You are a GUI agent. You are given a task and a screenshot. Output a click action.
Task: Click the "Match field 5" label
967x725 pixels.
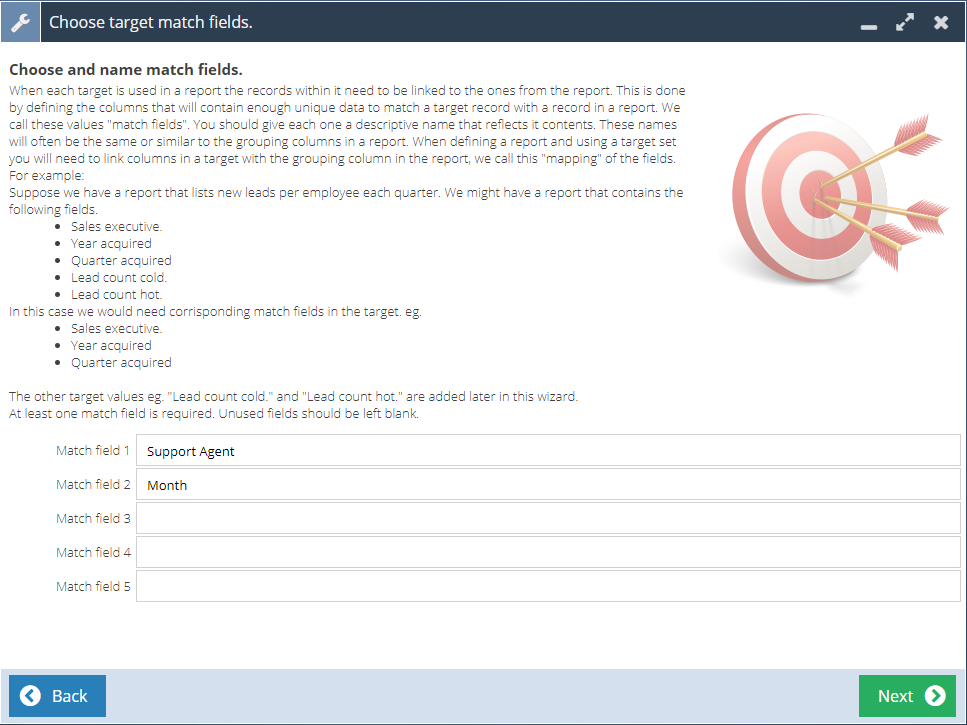click(x=93, y=586)
